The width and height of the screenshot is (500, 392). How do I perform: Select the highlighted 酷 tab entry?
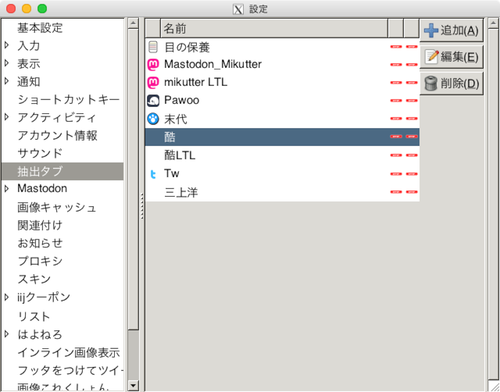pyautogui.click(x=282, y=137)
